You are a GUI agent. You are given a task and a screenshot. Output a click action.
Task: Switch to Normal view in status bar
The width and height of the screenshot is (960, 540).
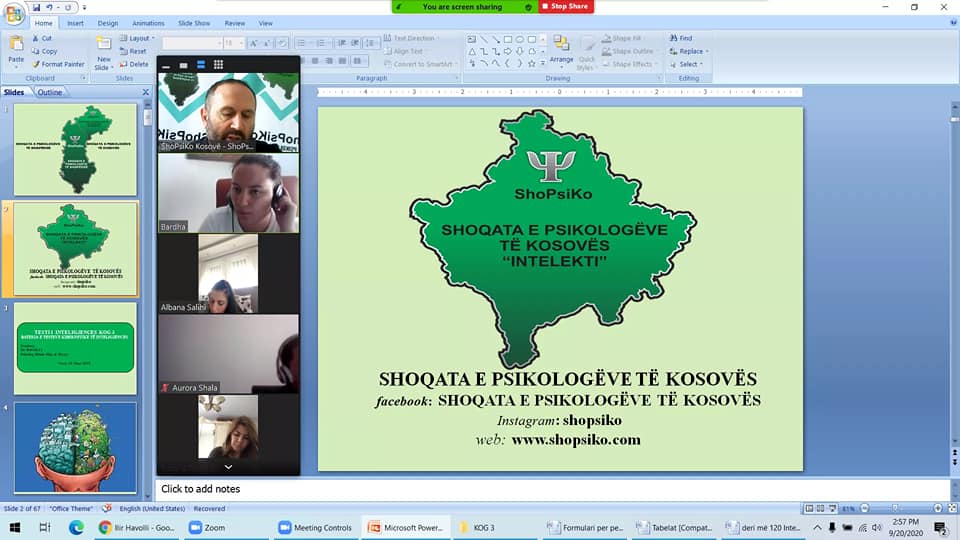pyautogui.click(x=809, y=508)
